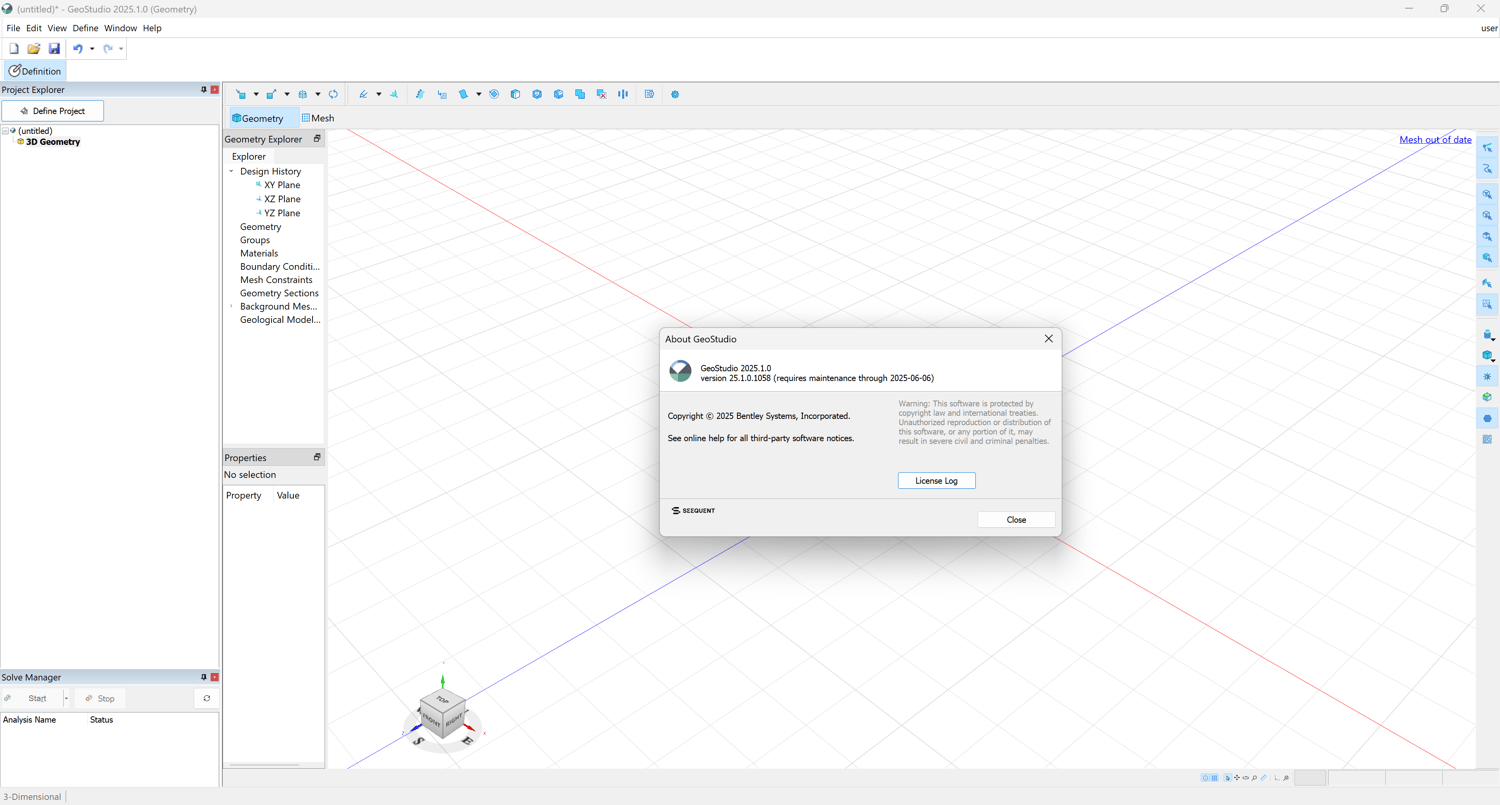Open the Define menu
Image resolution: width=1500 pixels, height=805 pixels.
[85, 28]
